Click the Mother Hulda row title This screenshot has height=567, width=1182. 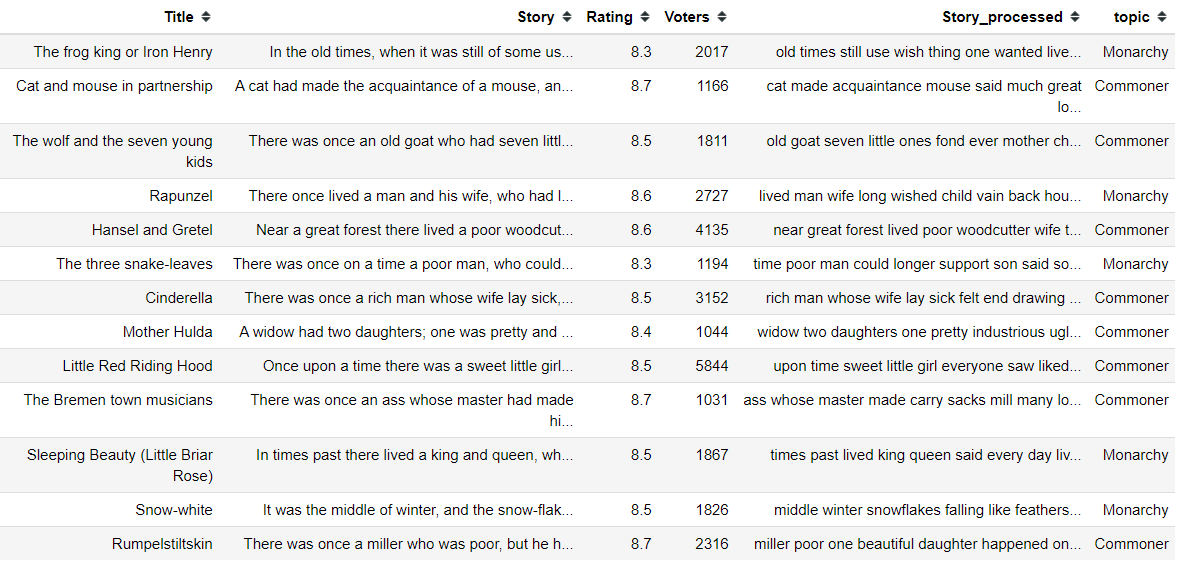pyautogui.click(x=167, y=332)
